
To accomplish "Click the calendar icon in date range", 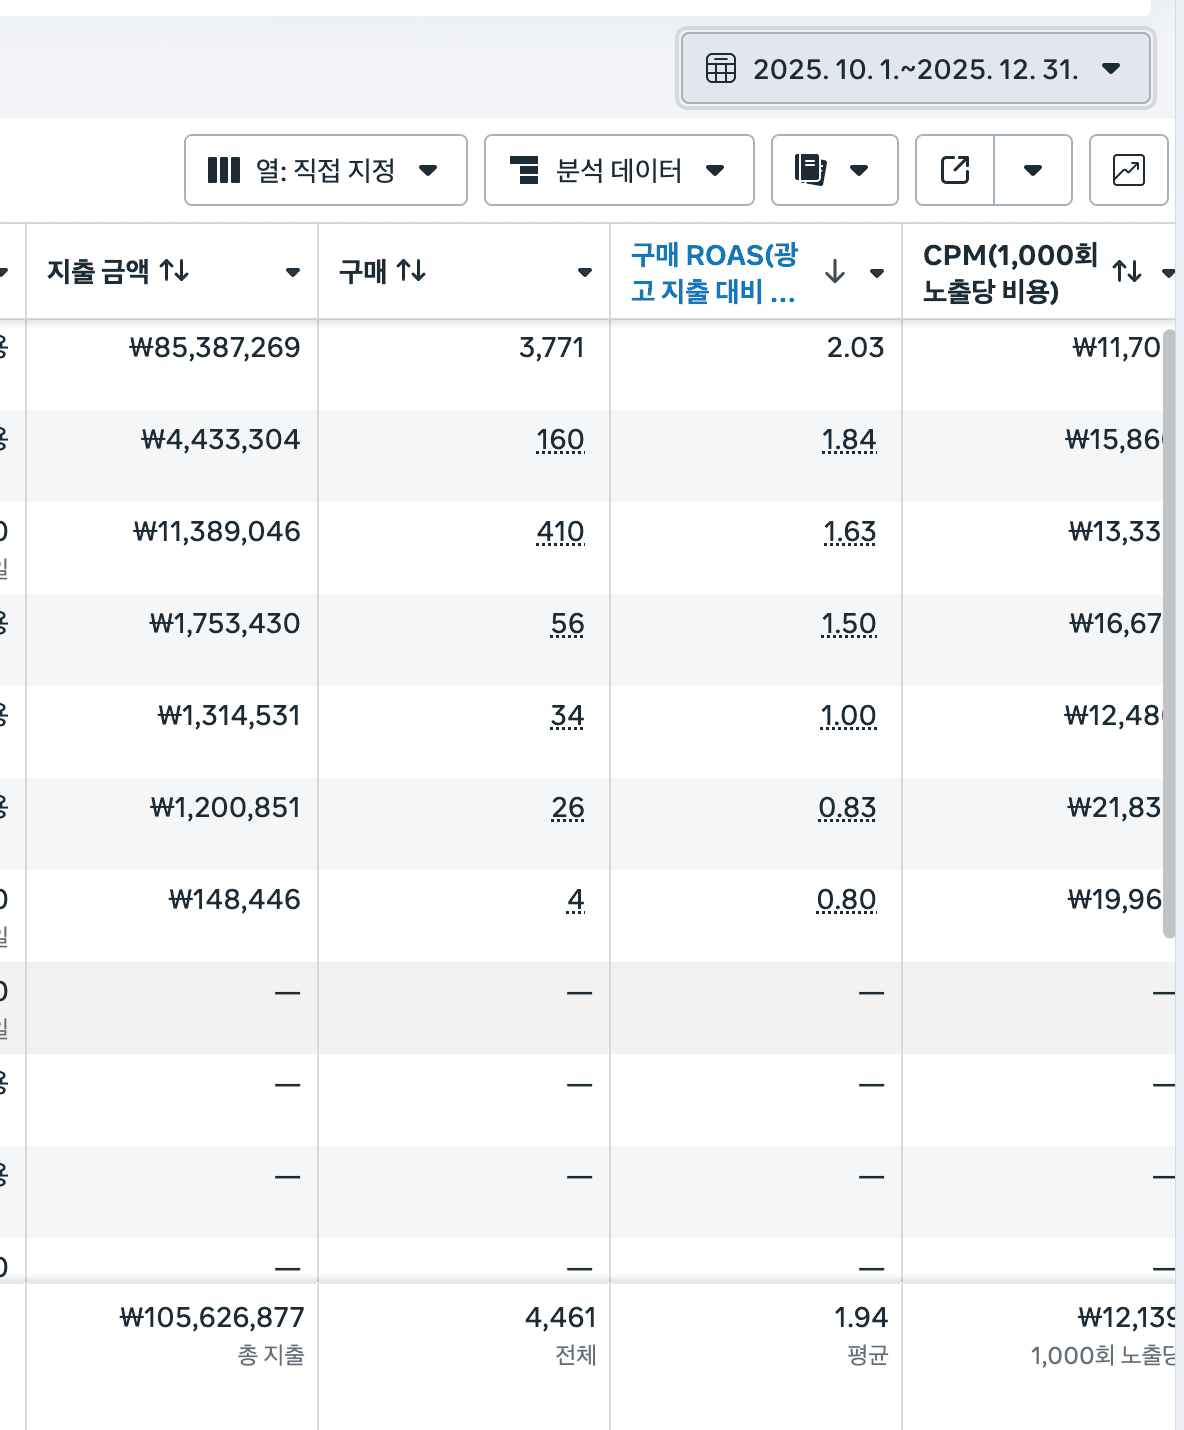I will pos(721,69).
